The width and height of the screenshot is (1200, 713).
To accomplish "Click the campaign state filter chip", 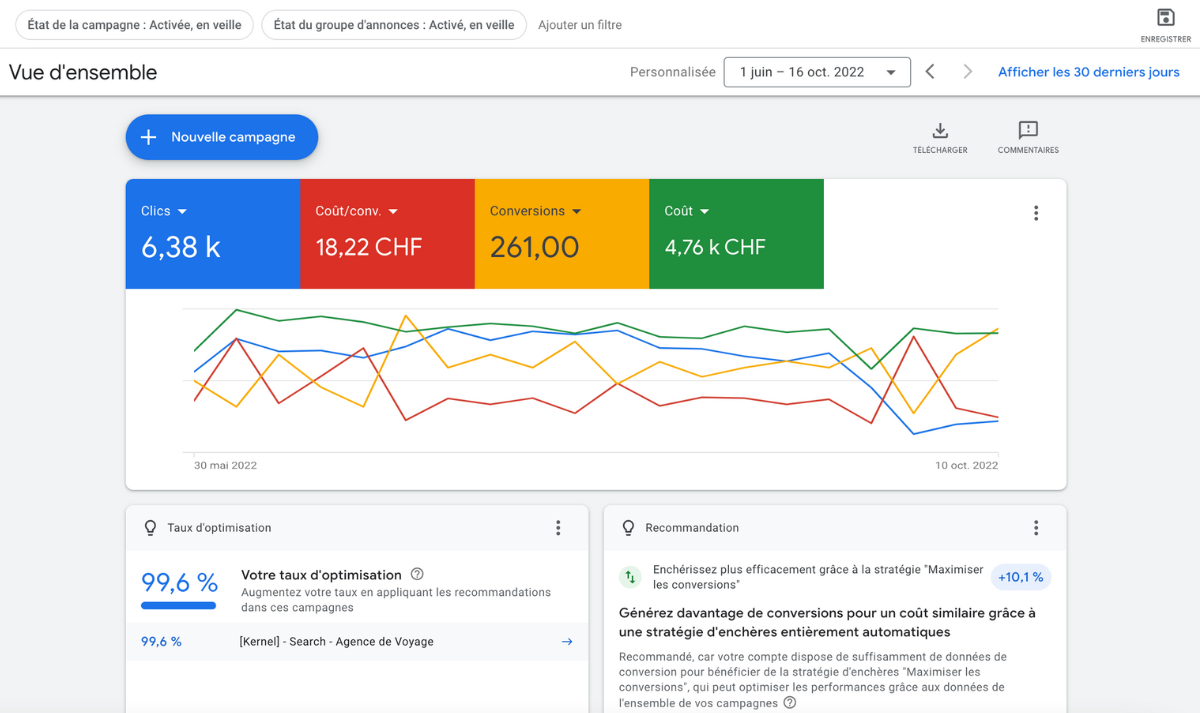I will (x=134, y=25).
